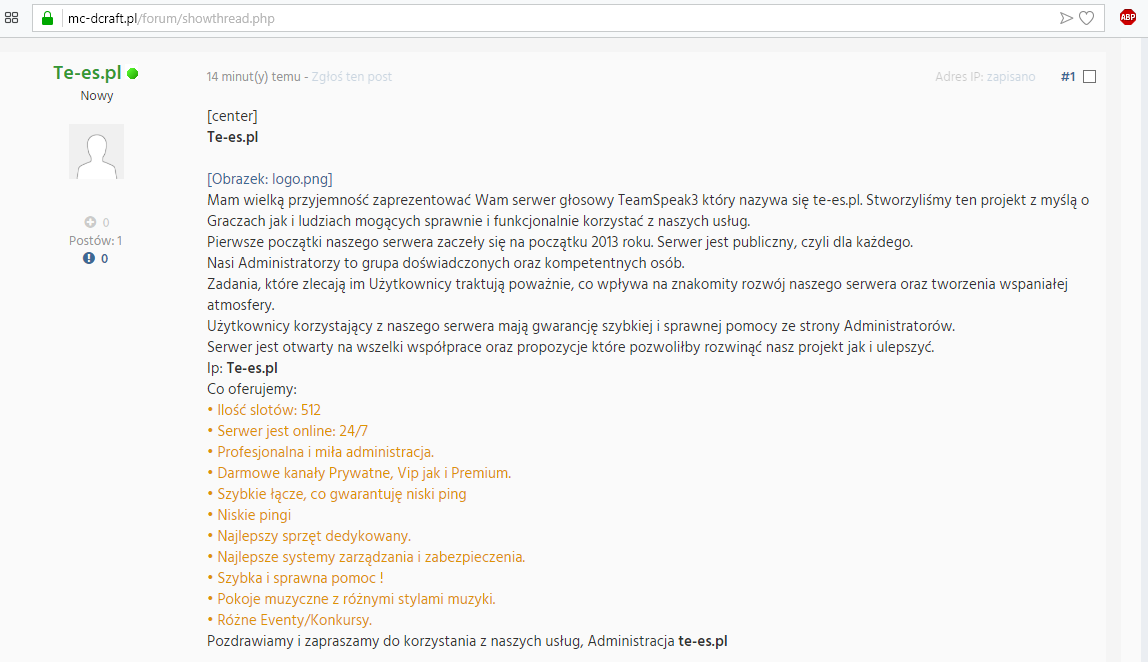1148x662 pixels.
Task: Click the green padlock security icon
Action: point(48,18)
